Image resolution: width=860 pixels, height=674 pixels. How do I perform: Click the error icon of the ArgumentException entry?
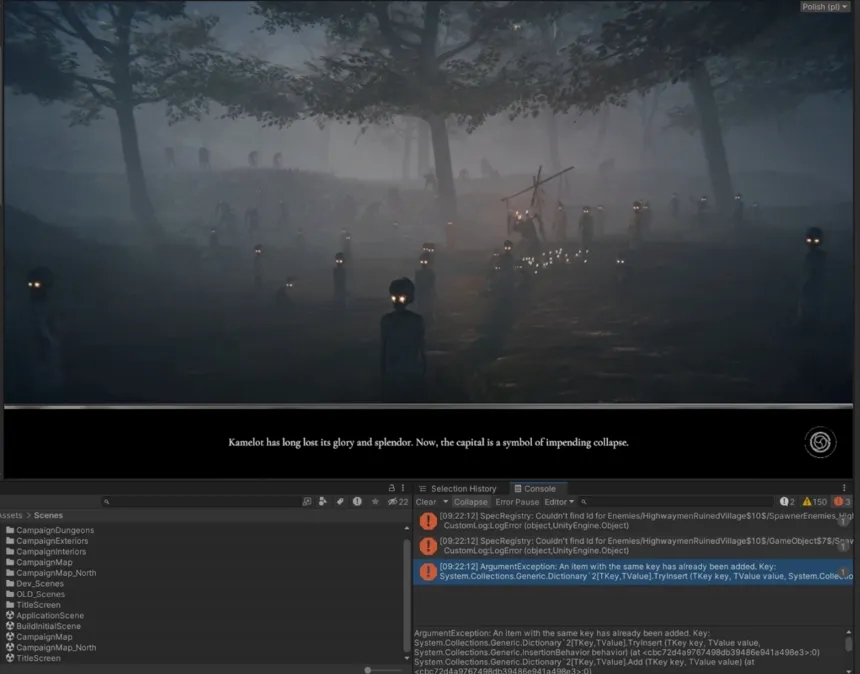point(428,571)
